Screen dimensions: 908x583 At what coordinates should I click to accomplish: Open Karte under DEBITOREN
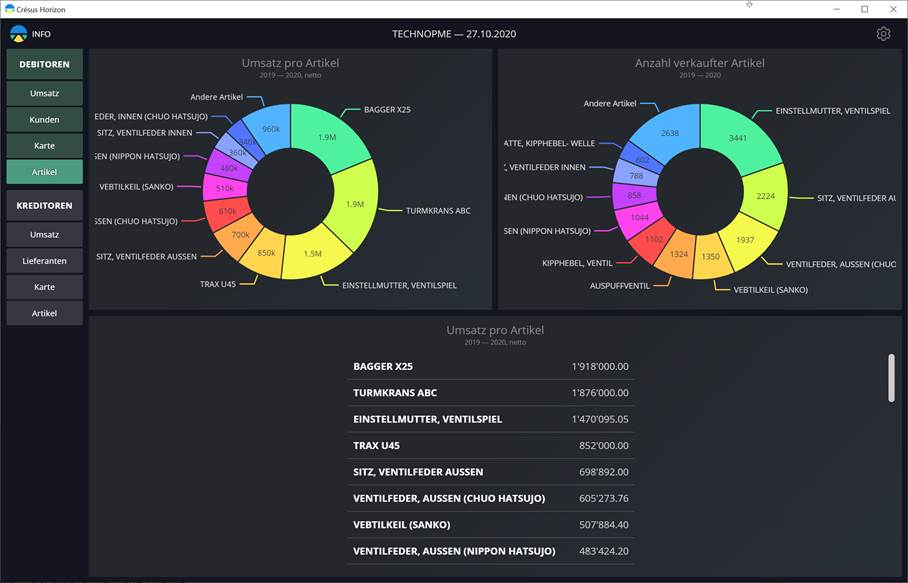(45, 145)
